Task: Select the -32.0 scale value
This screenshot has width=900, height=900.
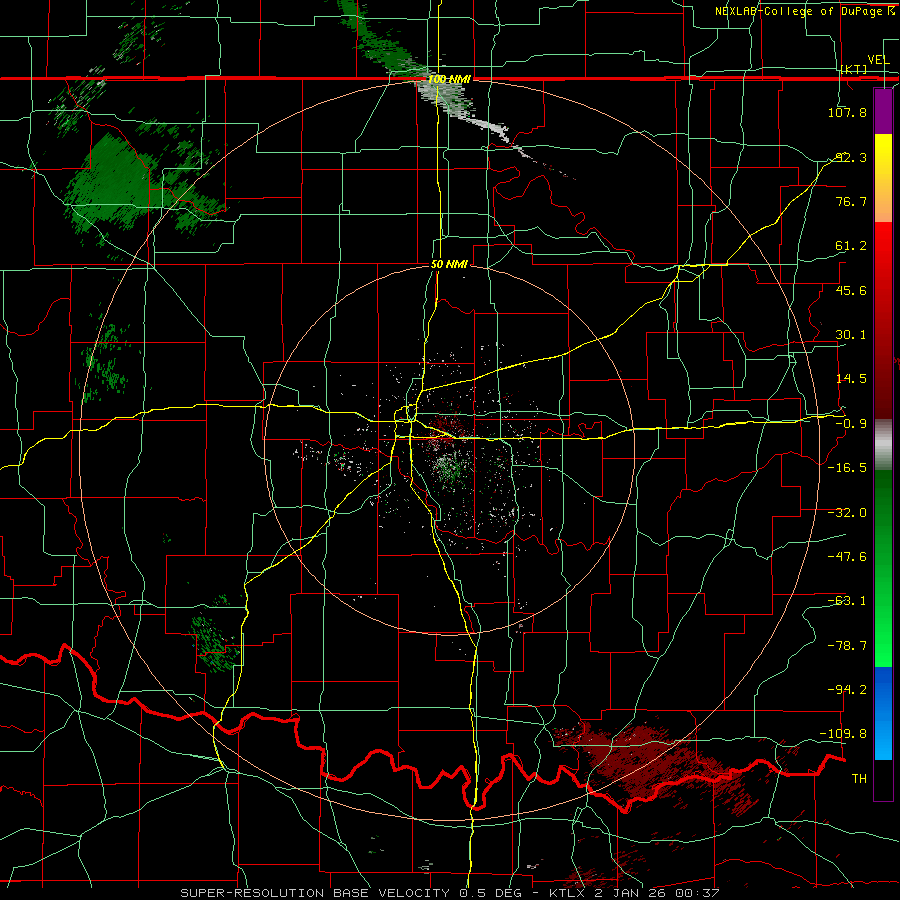Action: click(x=847, y=513)
